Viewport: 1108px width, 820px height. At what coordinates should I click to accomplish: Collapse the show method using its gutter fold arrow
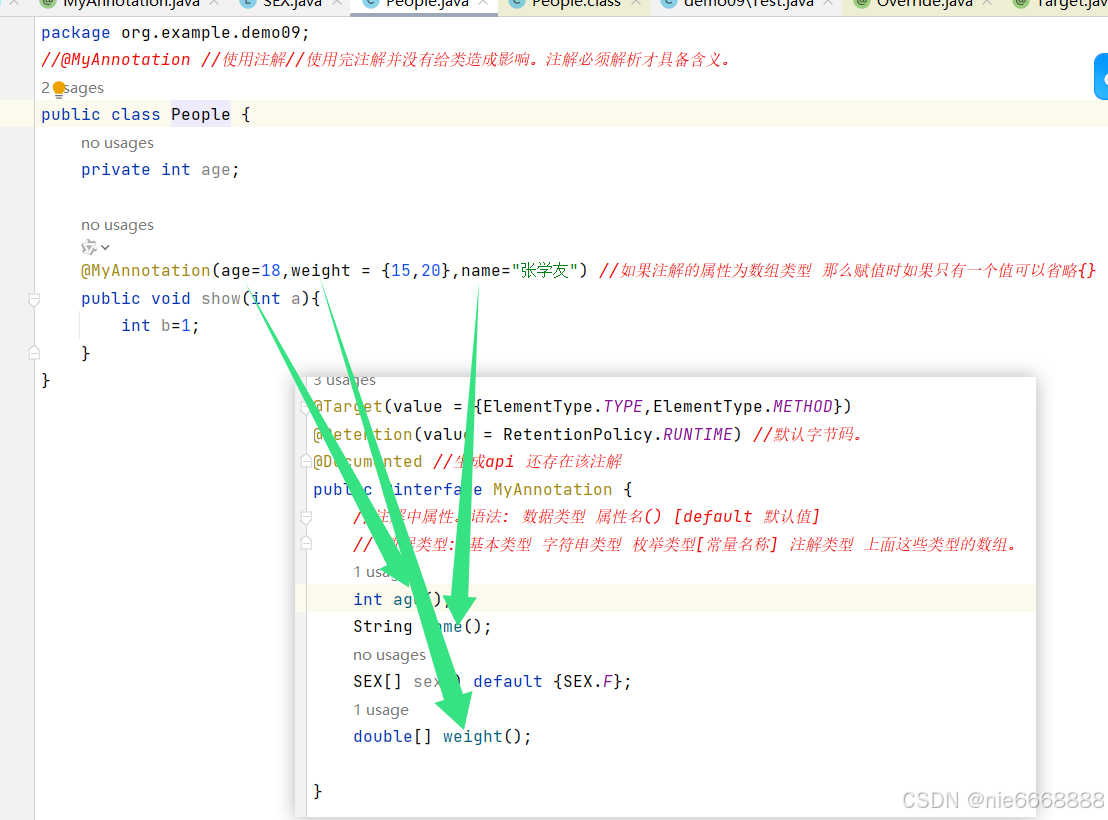34,298
